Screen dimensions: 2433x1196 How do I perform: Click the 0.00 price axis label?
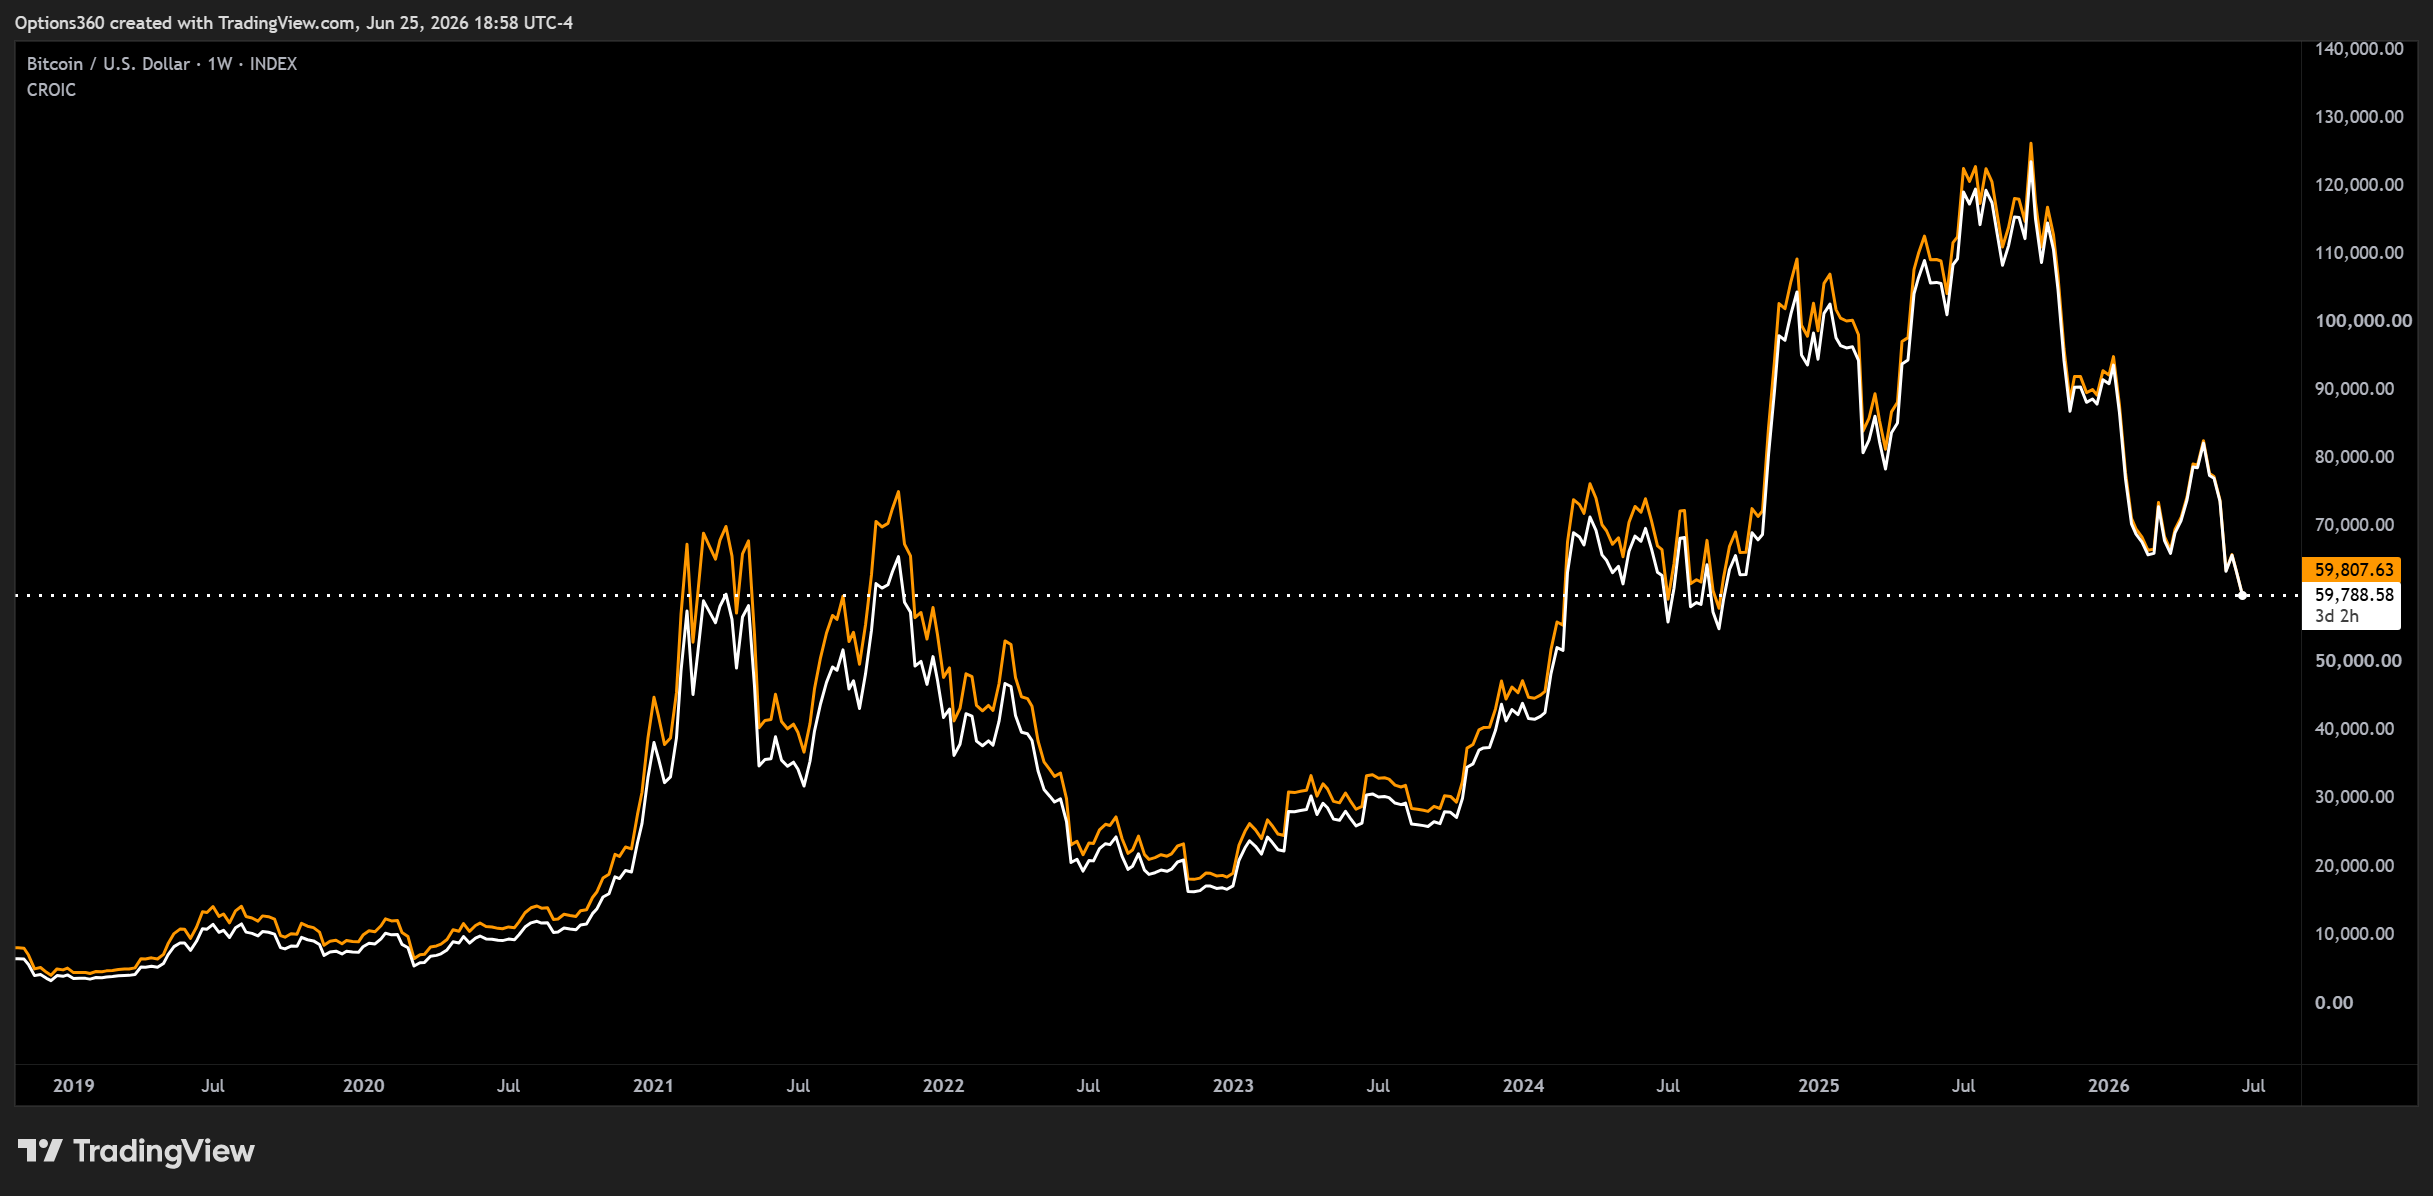[2334, 1003]
